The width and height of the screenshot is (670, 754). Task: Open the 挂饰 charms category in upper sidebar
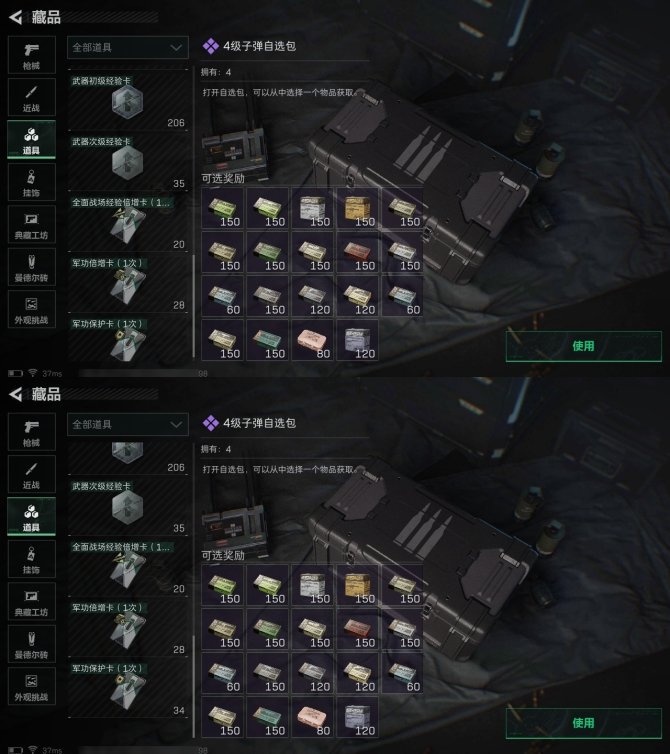click(x=31, y=182)
